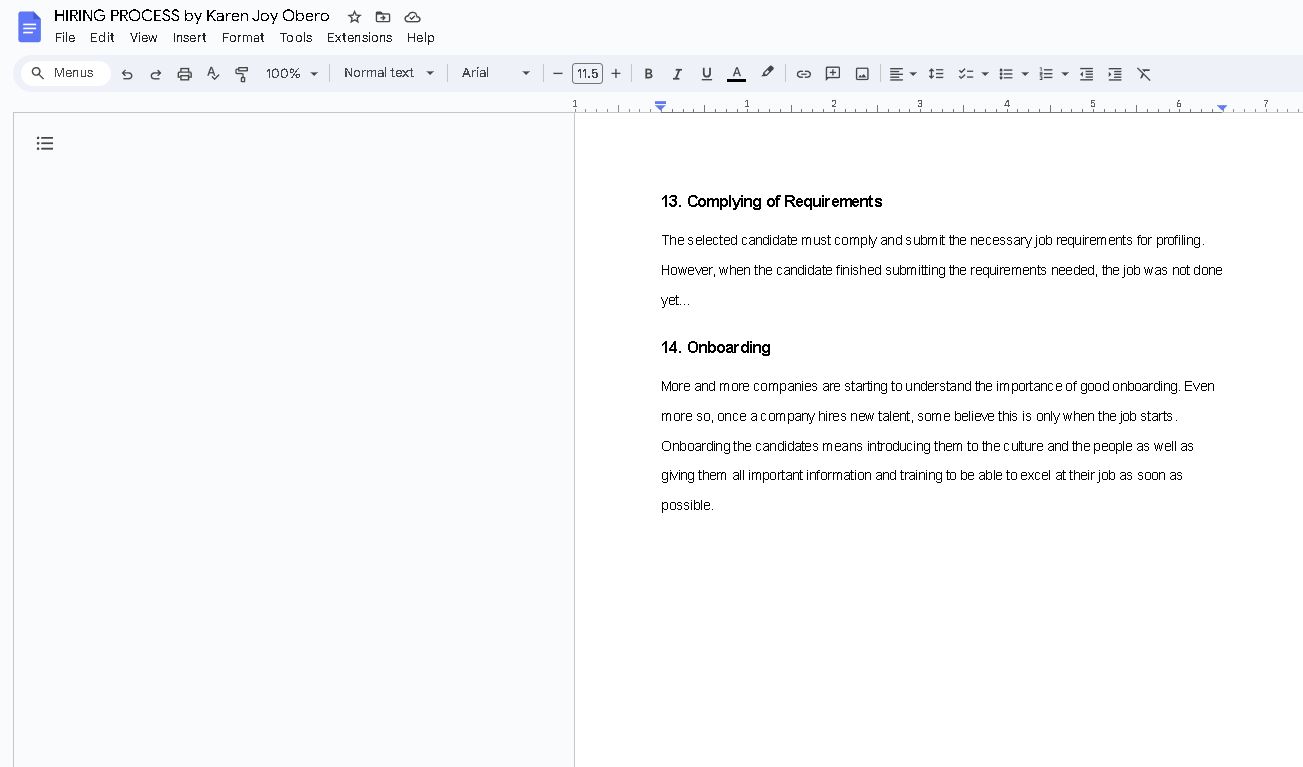Open the text alignment dropdown
This screenshot has height=767, width=1303.
coord(903,74)
